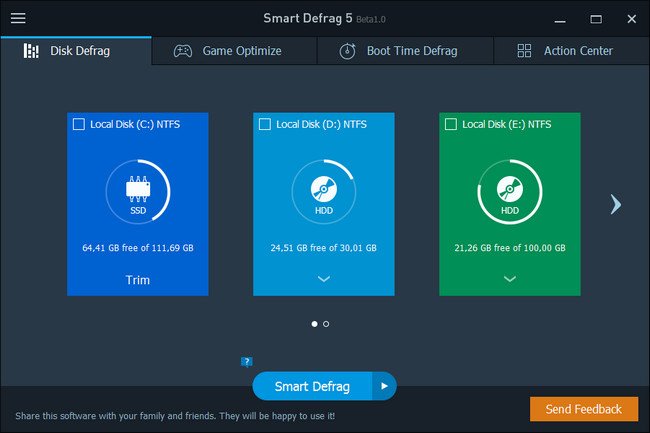Viewport: 650px width, 433px height.
Task: Click 24,51 GB free of 30,01 GB text
Action: point(324,248)
